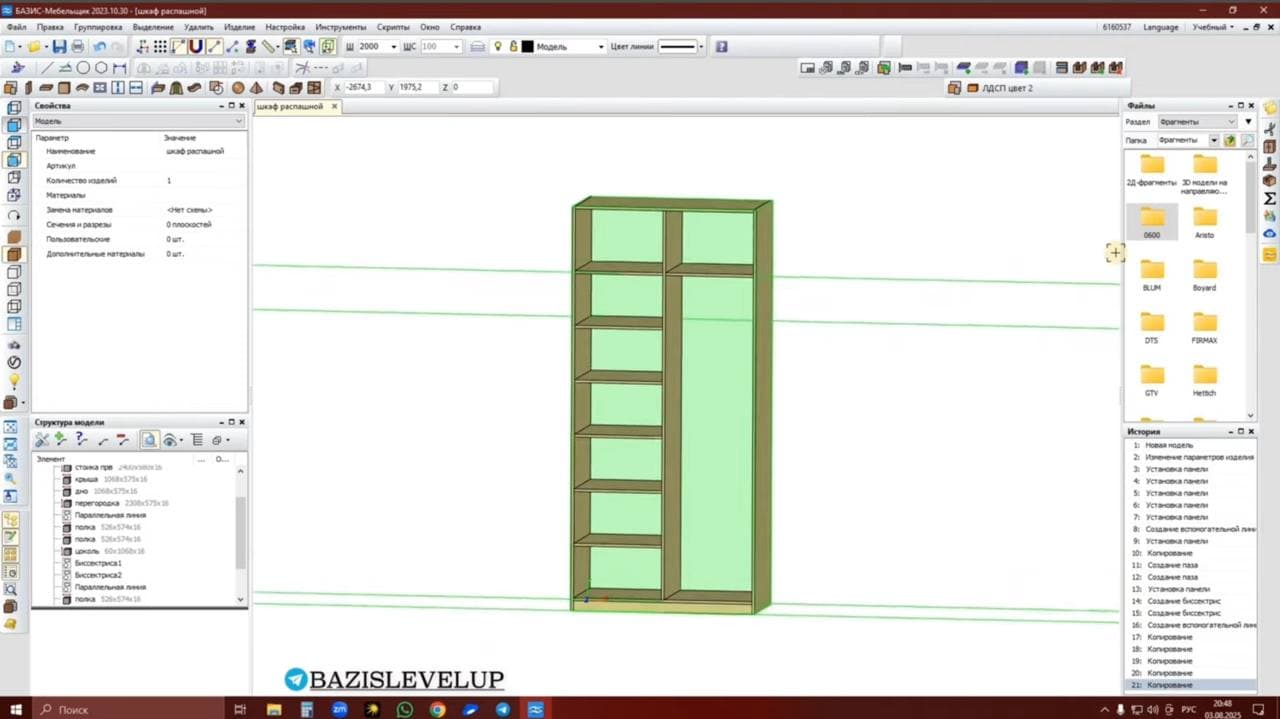This screenshot has width=1280, height=719.
Task: Select the polygon drawing tool
Action: point(101,68)
